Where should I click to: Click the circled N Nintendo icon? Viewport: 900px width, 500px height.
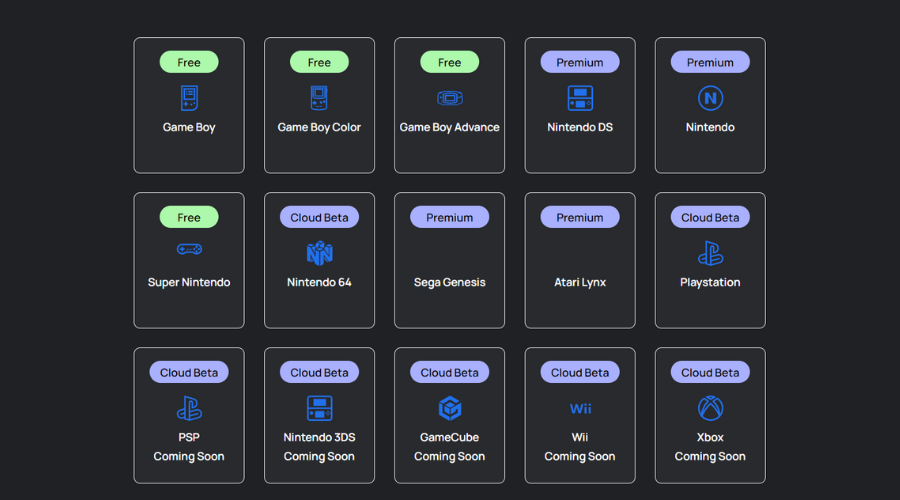point(710,98)
